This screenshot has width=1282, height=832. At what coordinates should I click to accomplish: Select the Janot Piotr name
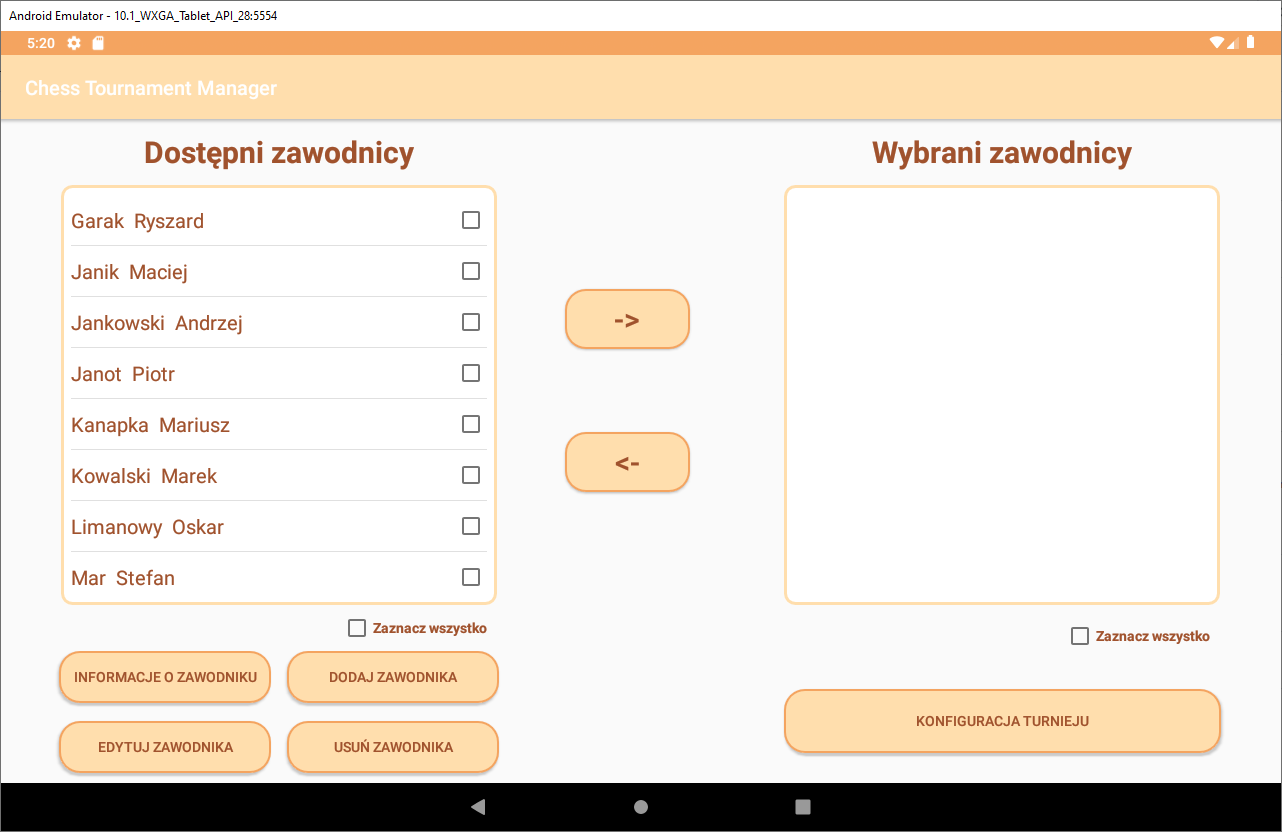point(123,374)
